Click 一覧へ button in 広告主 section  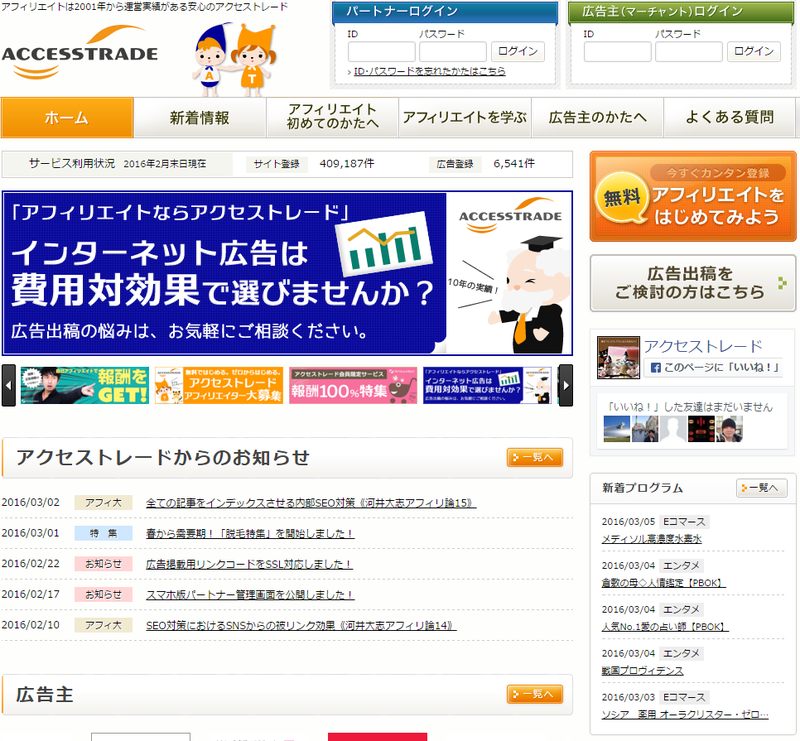click(535, 694)
